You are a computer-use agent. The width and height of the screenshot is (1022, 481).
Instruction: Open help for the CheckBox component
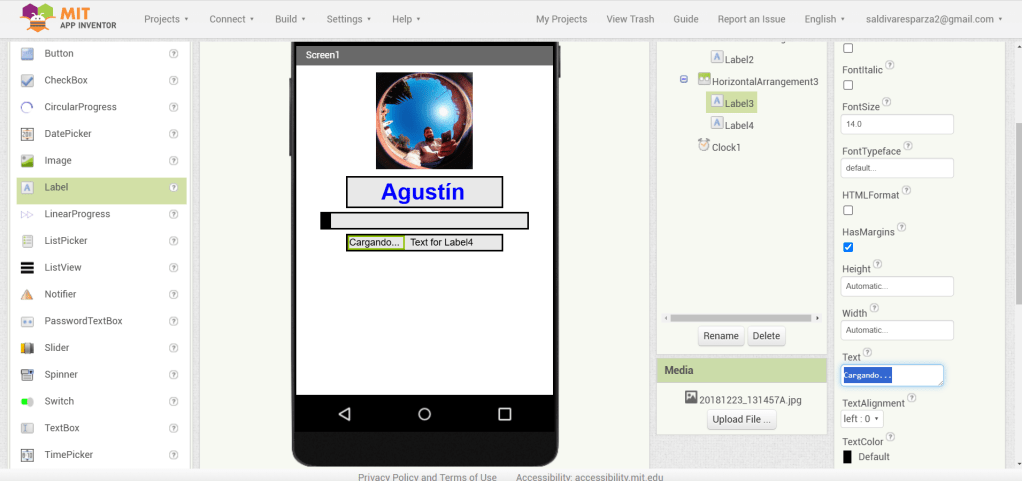click(x=174, y=81)
